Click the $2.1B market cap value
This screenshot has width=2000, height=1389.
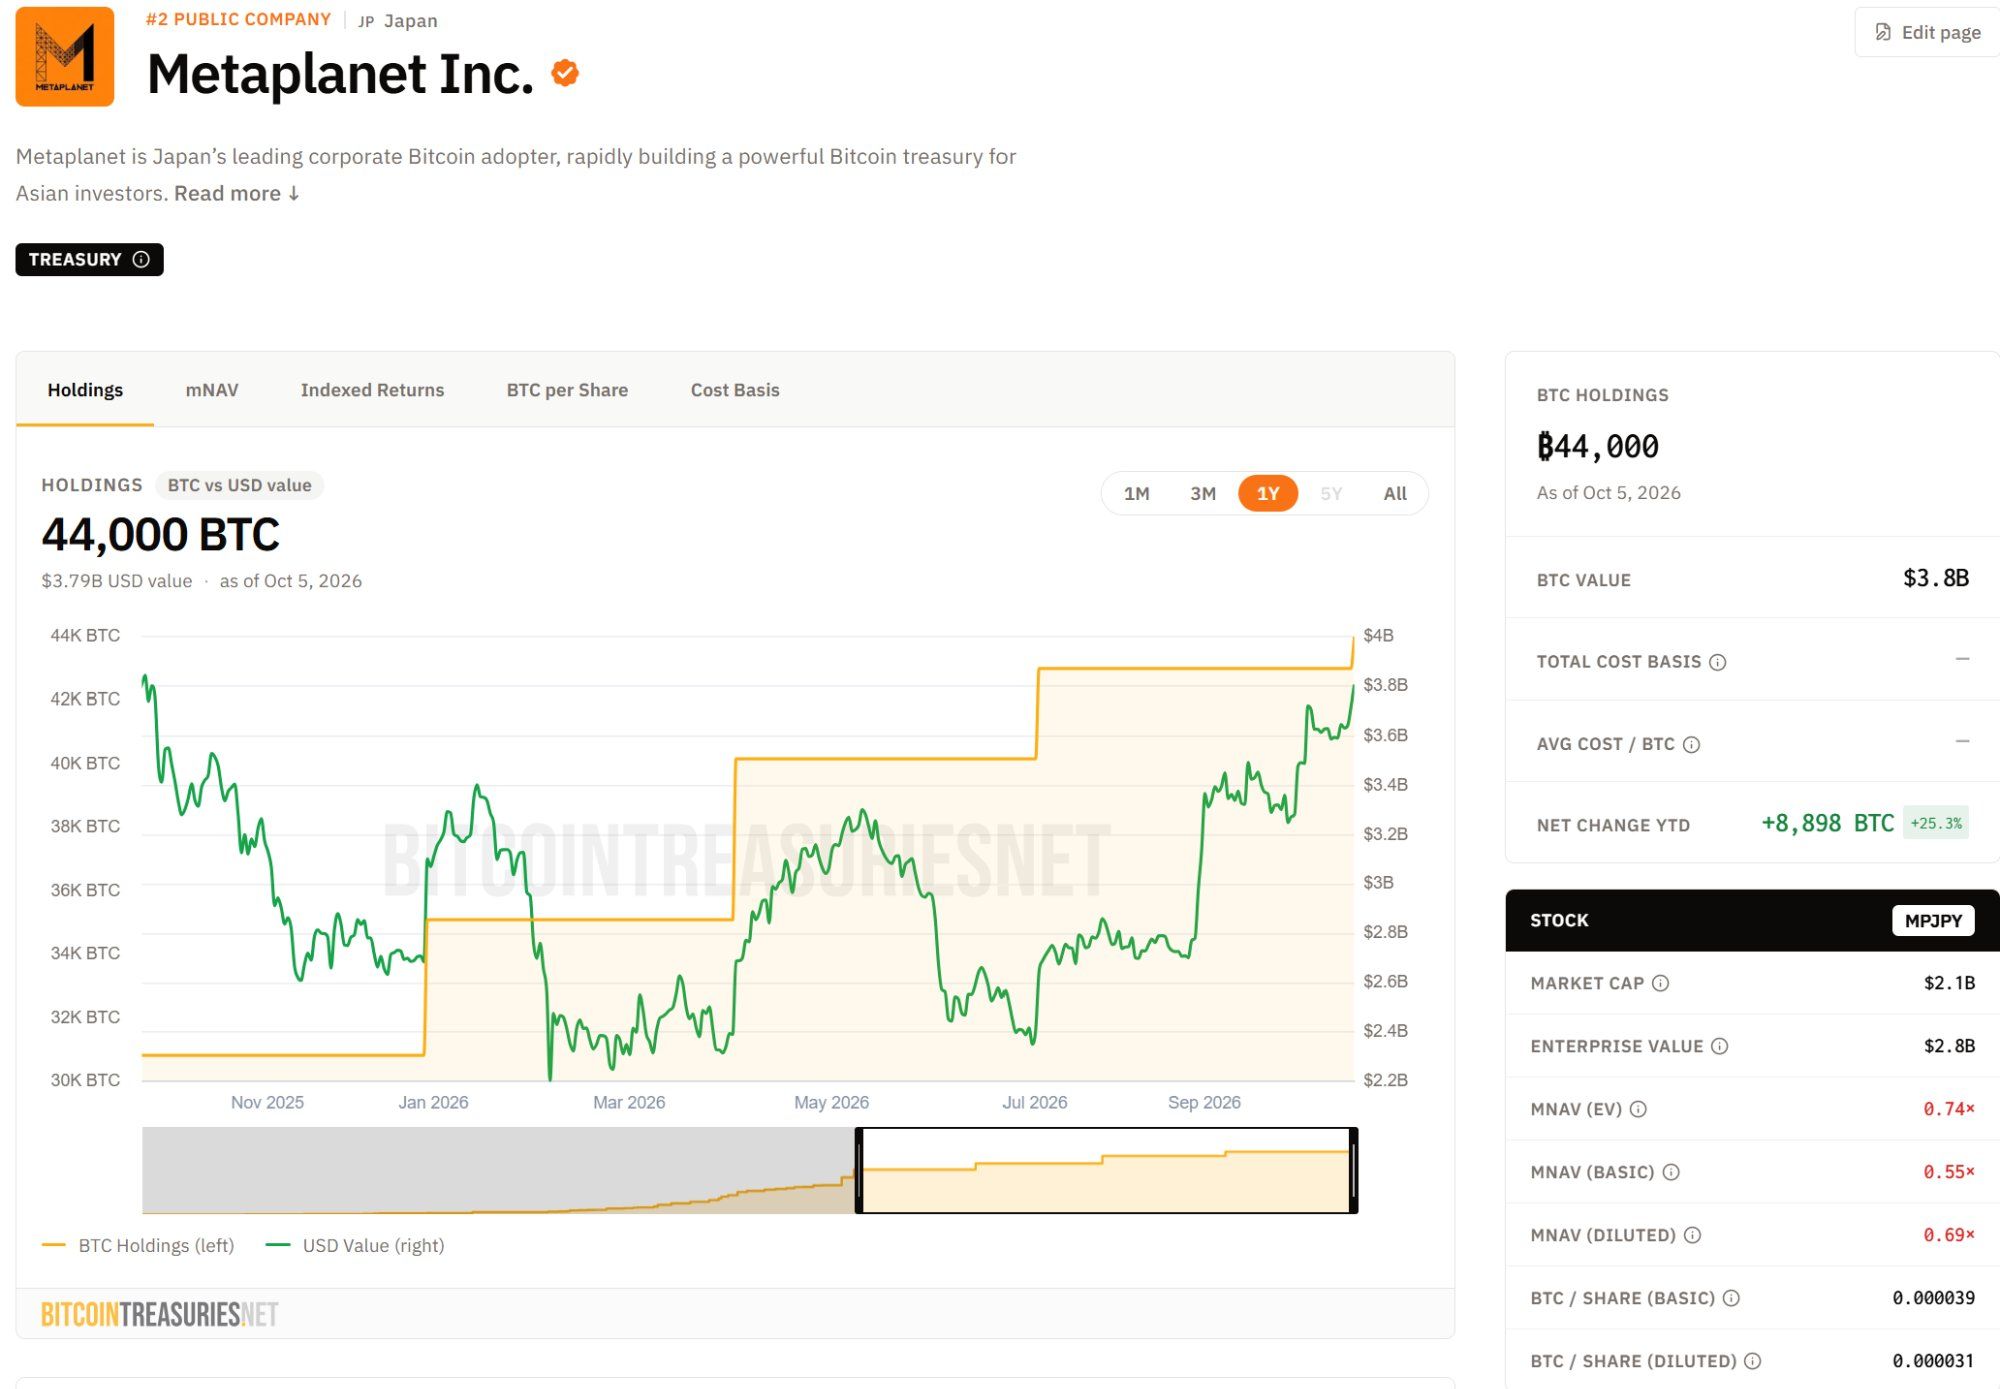[x=1949, y=983]
